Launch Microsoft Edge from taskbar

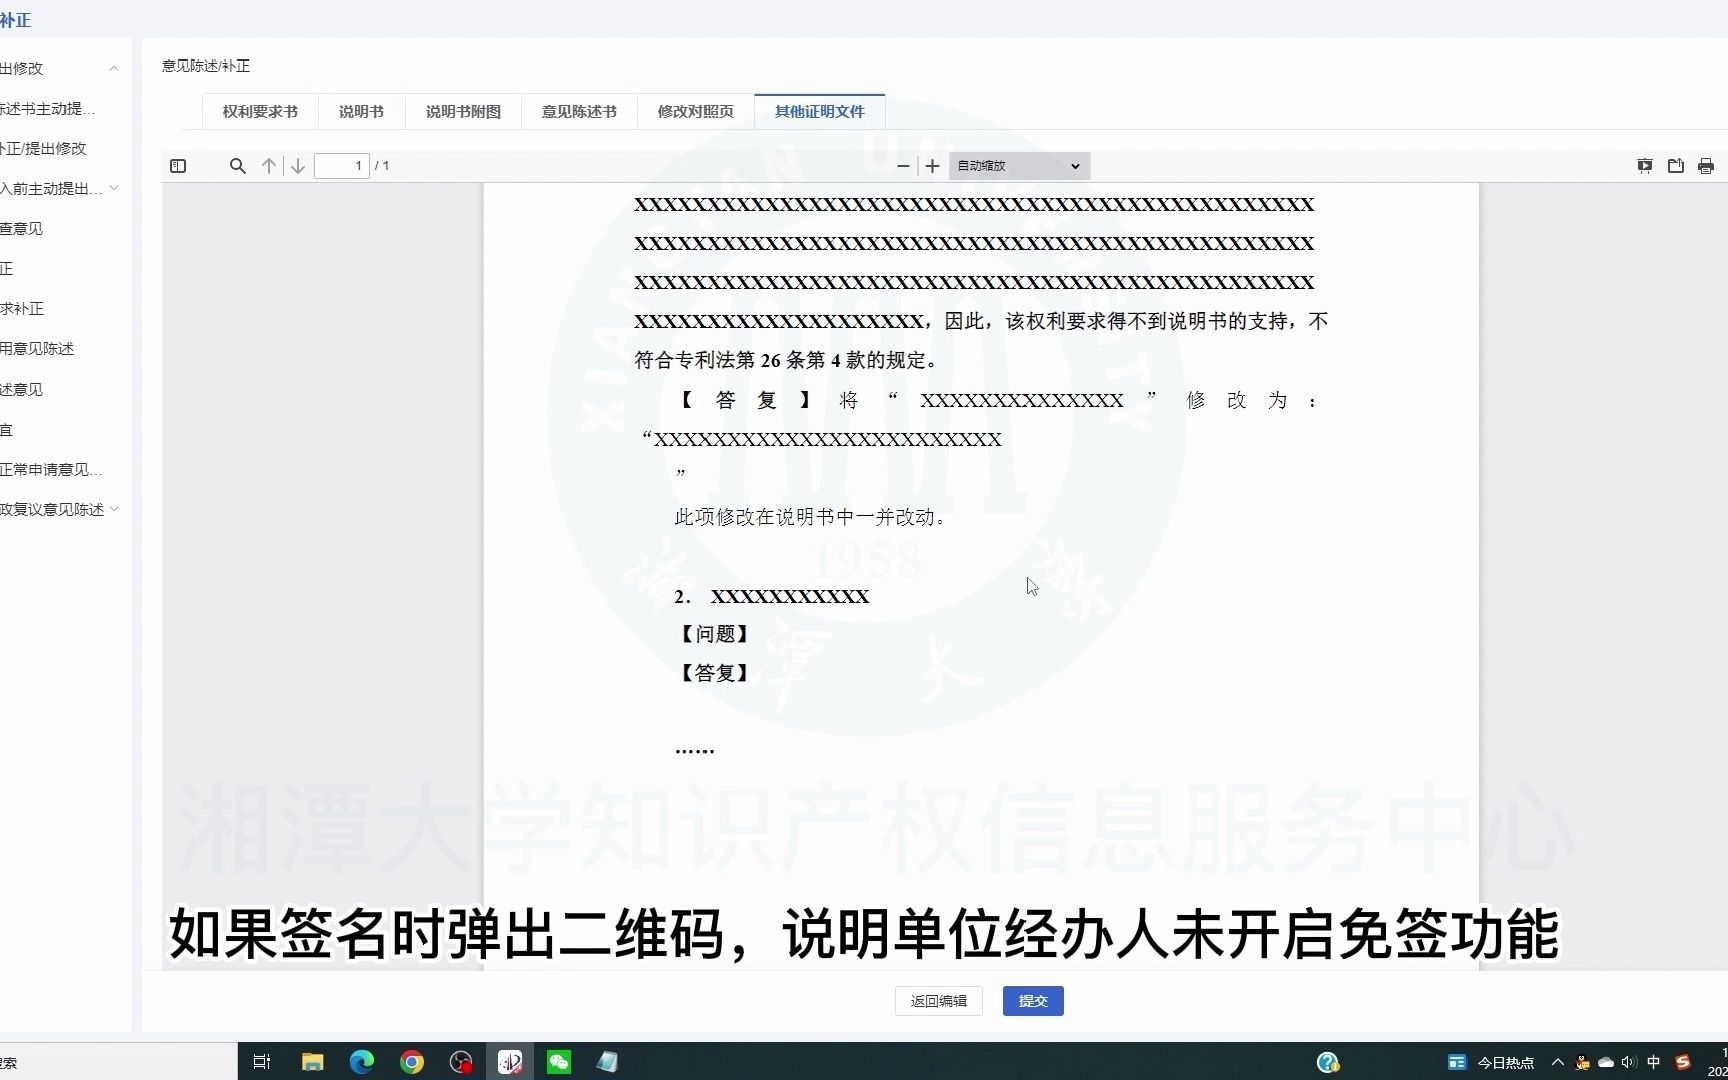362,1062
